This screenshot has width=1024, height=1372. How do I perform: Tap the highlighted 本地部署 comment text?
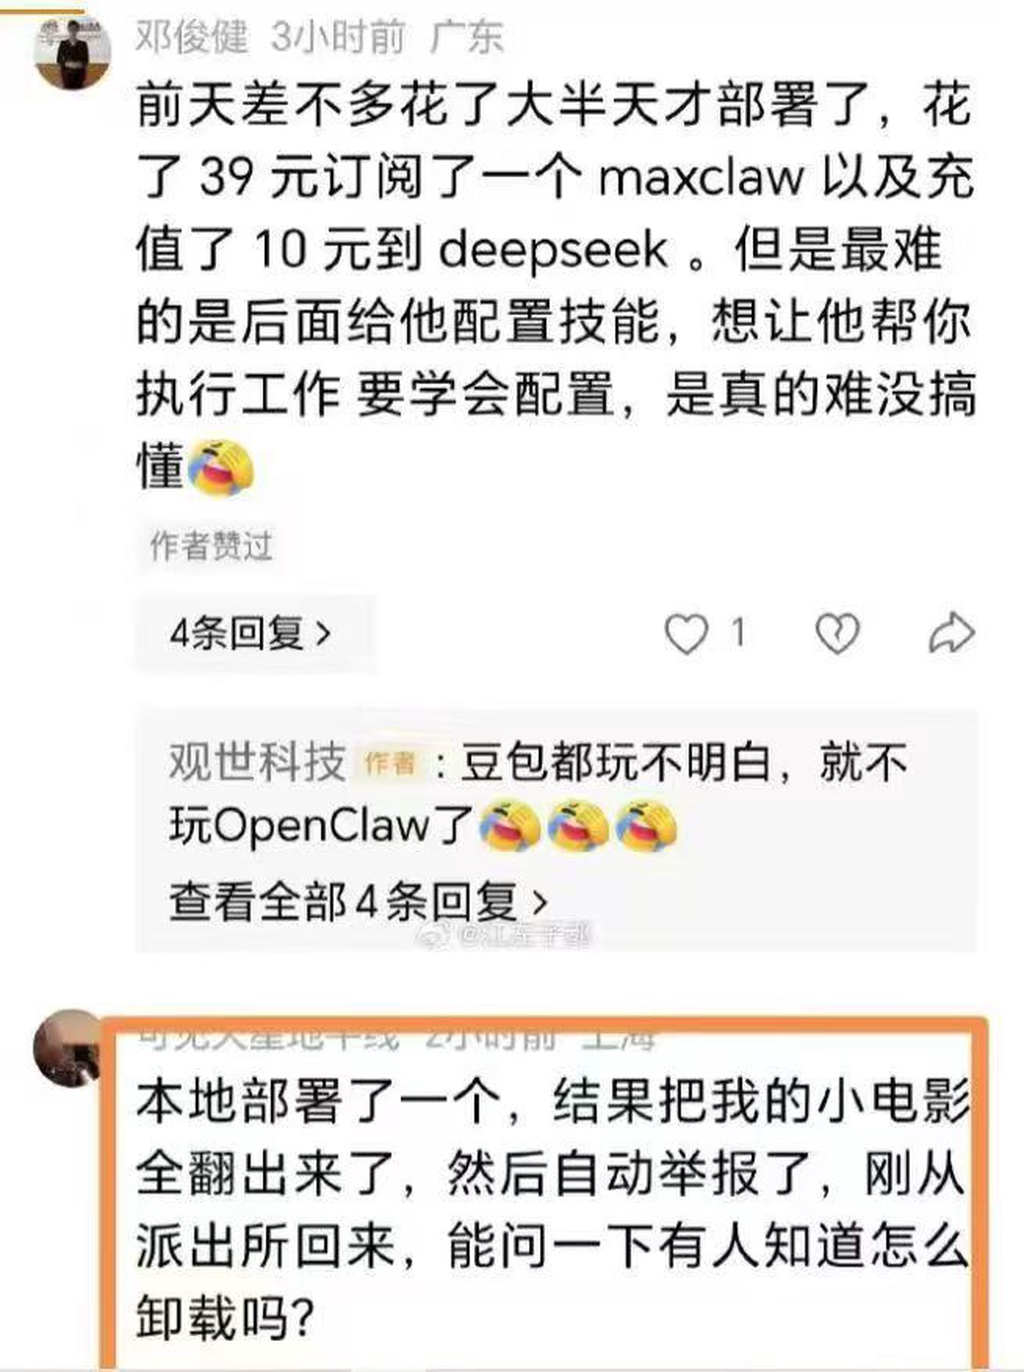pyautogui.click(x=552, y=1209)
